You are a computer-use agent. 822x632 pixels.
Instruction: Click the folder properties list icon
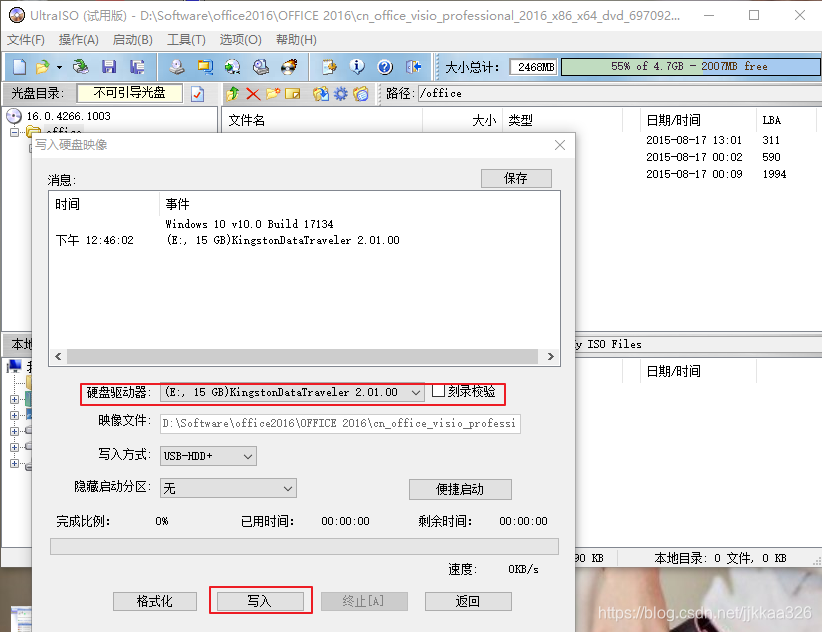point(361,94)
